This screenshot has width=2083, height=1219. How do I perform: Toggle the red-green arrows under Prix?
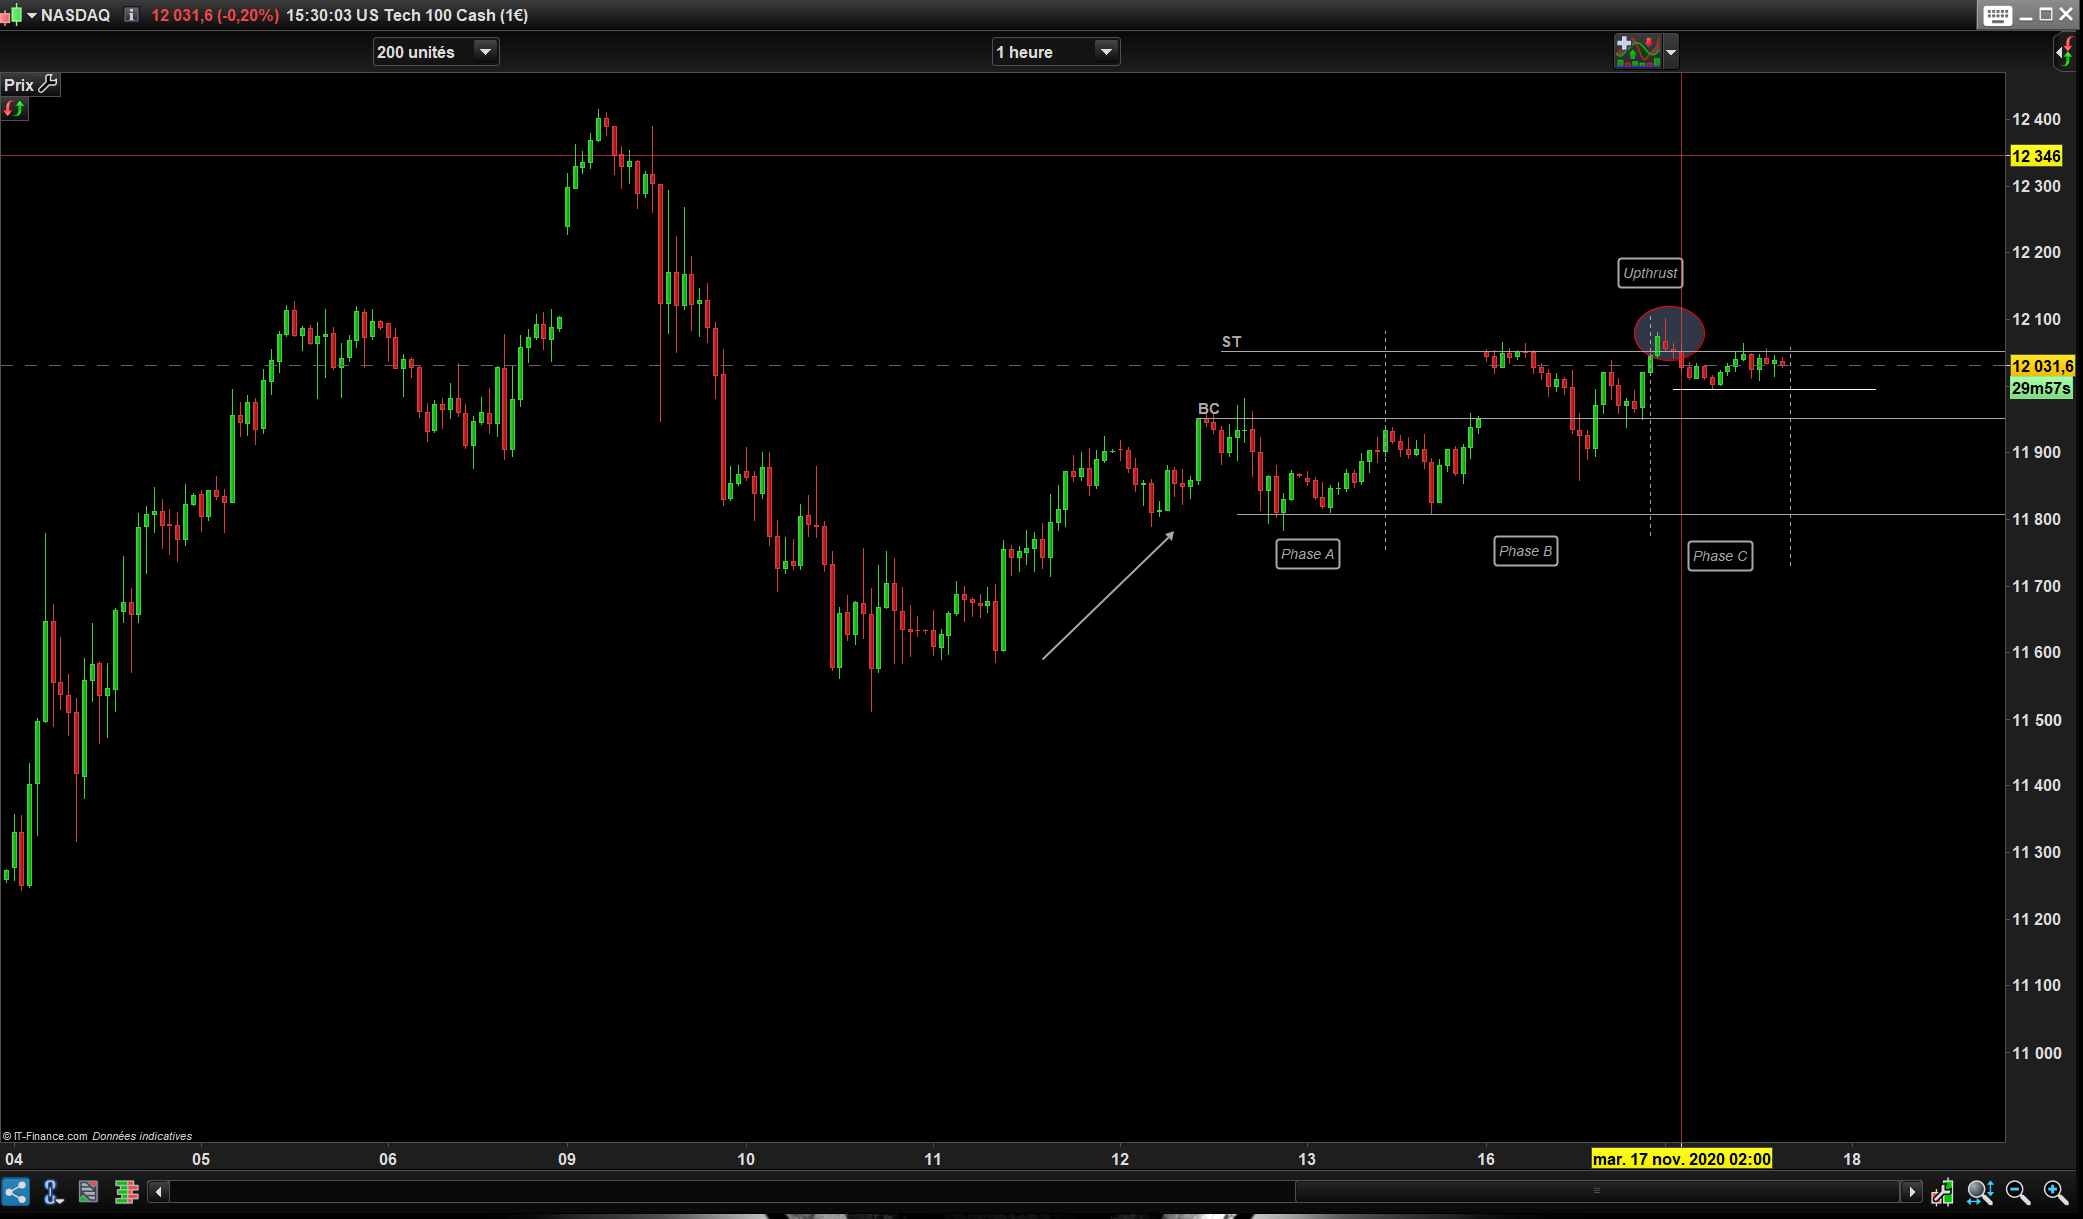click(14, 109)
